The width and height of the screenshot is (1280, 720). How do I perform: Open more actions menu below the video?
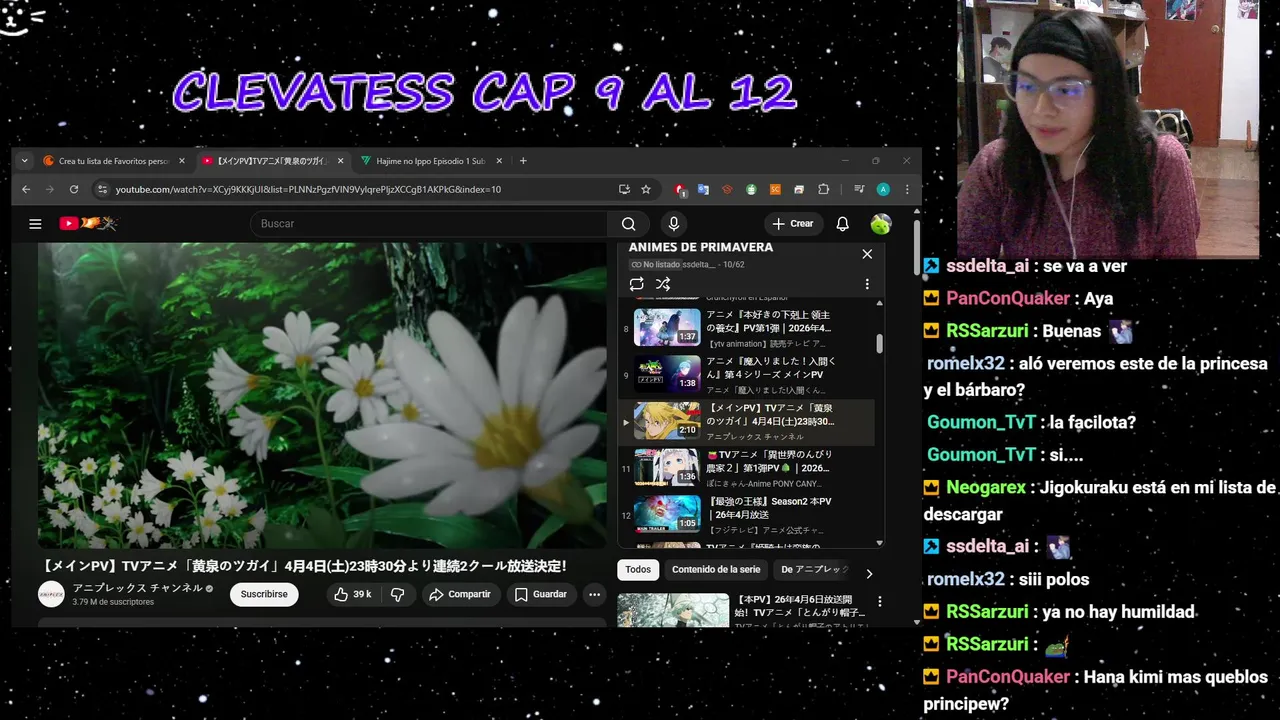(x=594, y=594)
